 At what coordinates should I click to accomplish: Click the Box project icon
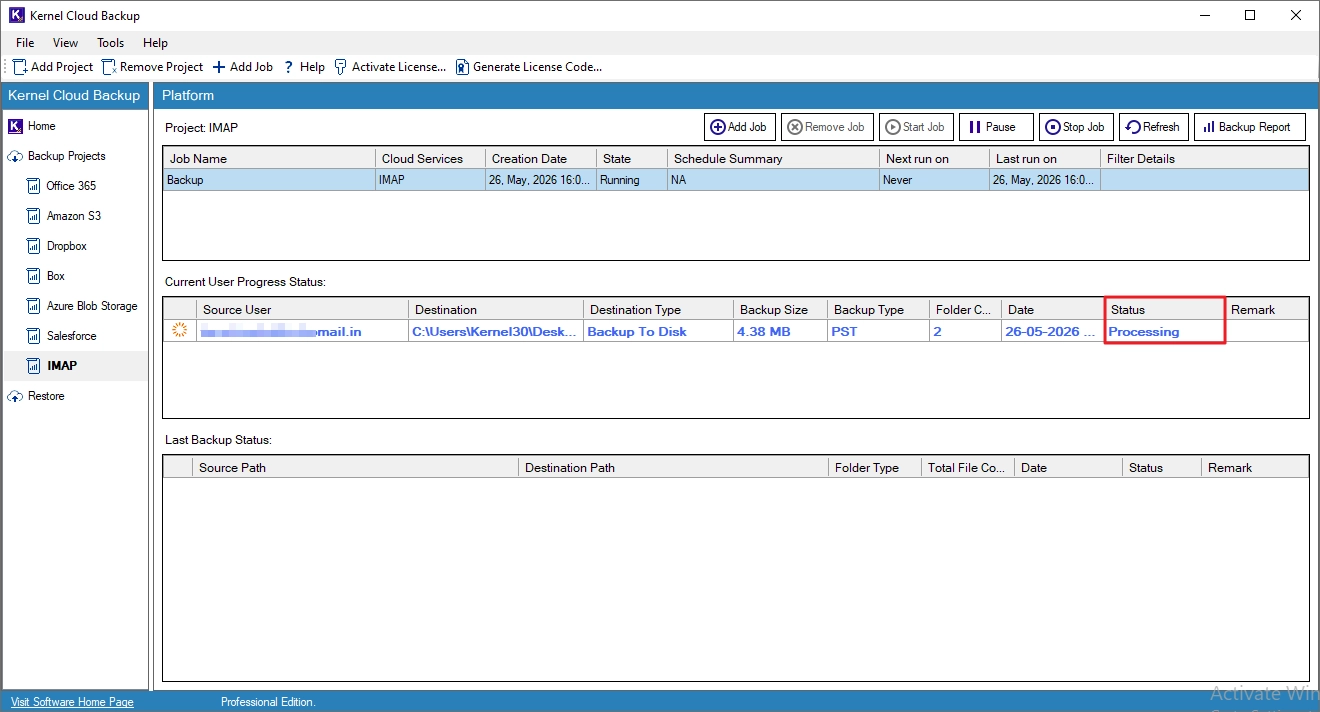34,276
